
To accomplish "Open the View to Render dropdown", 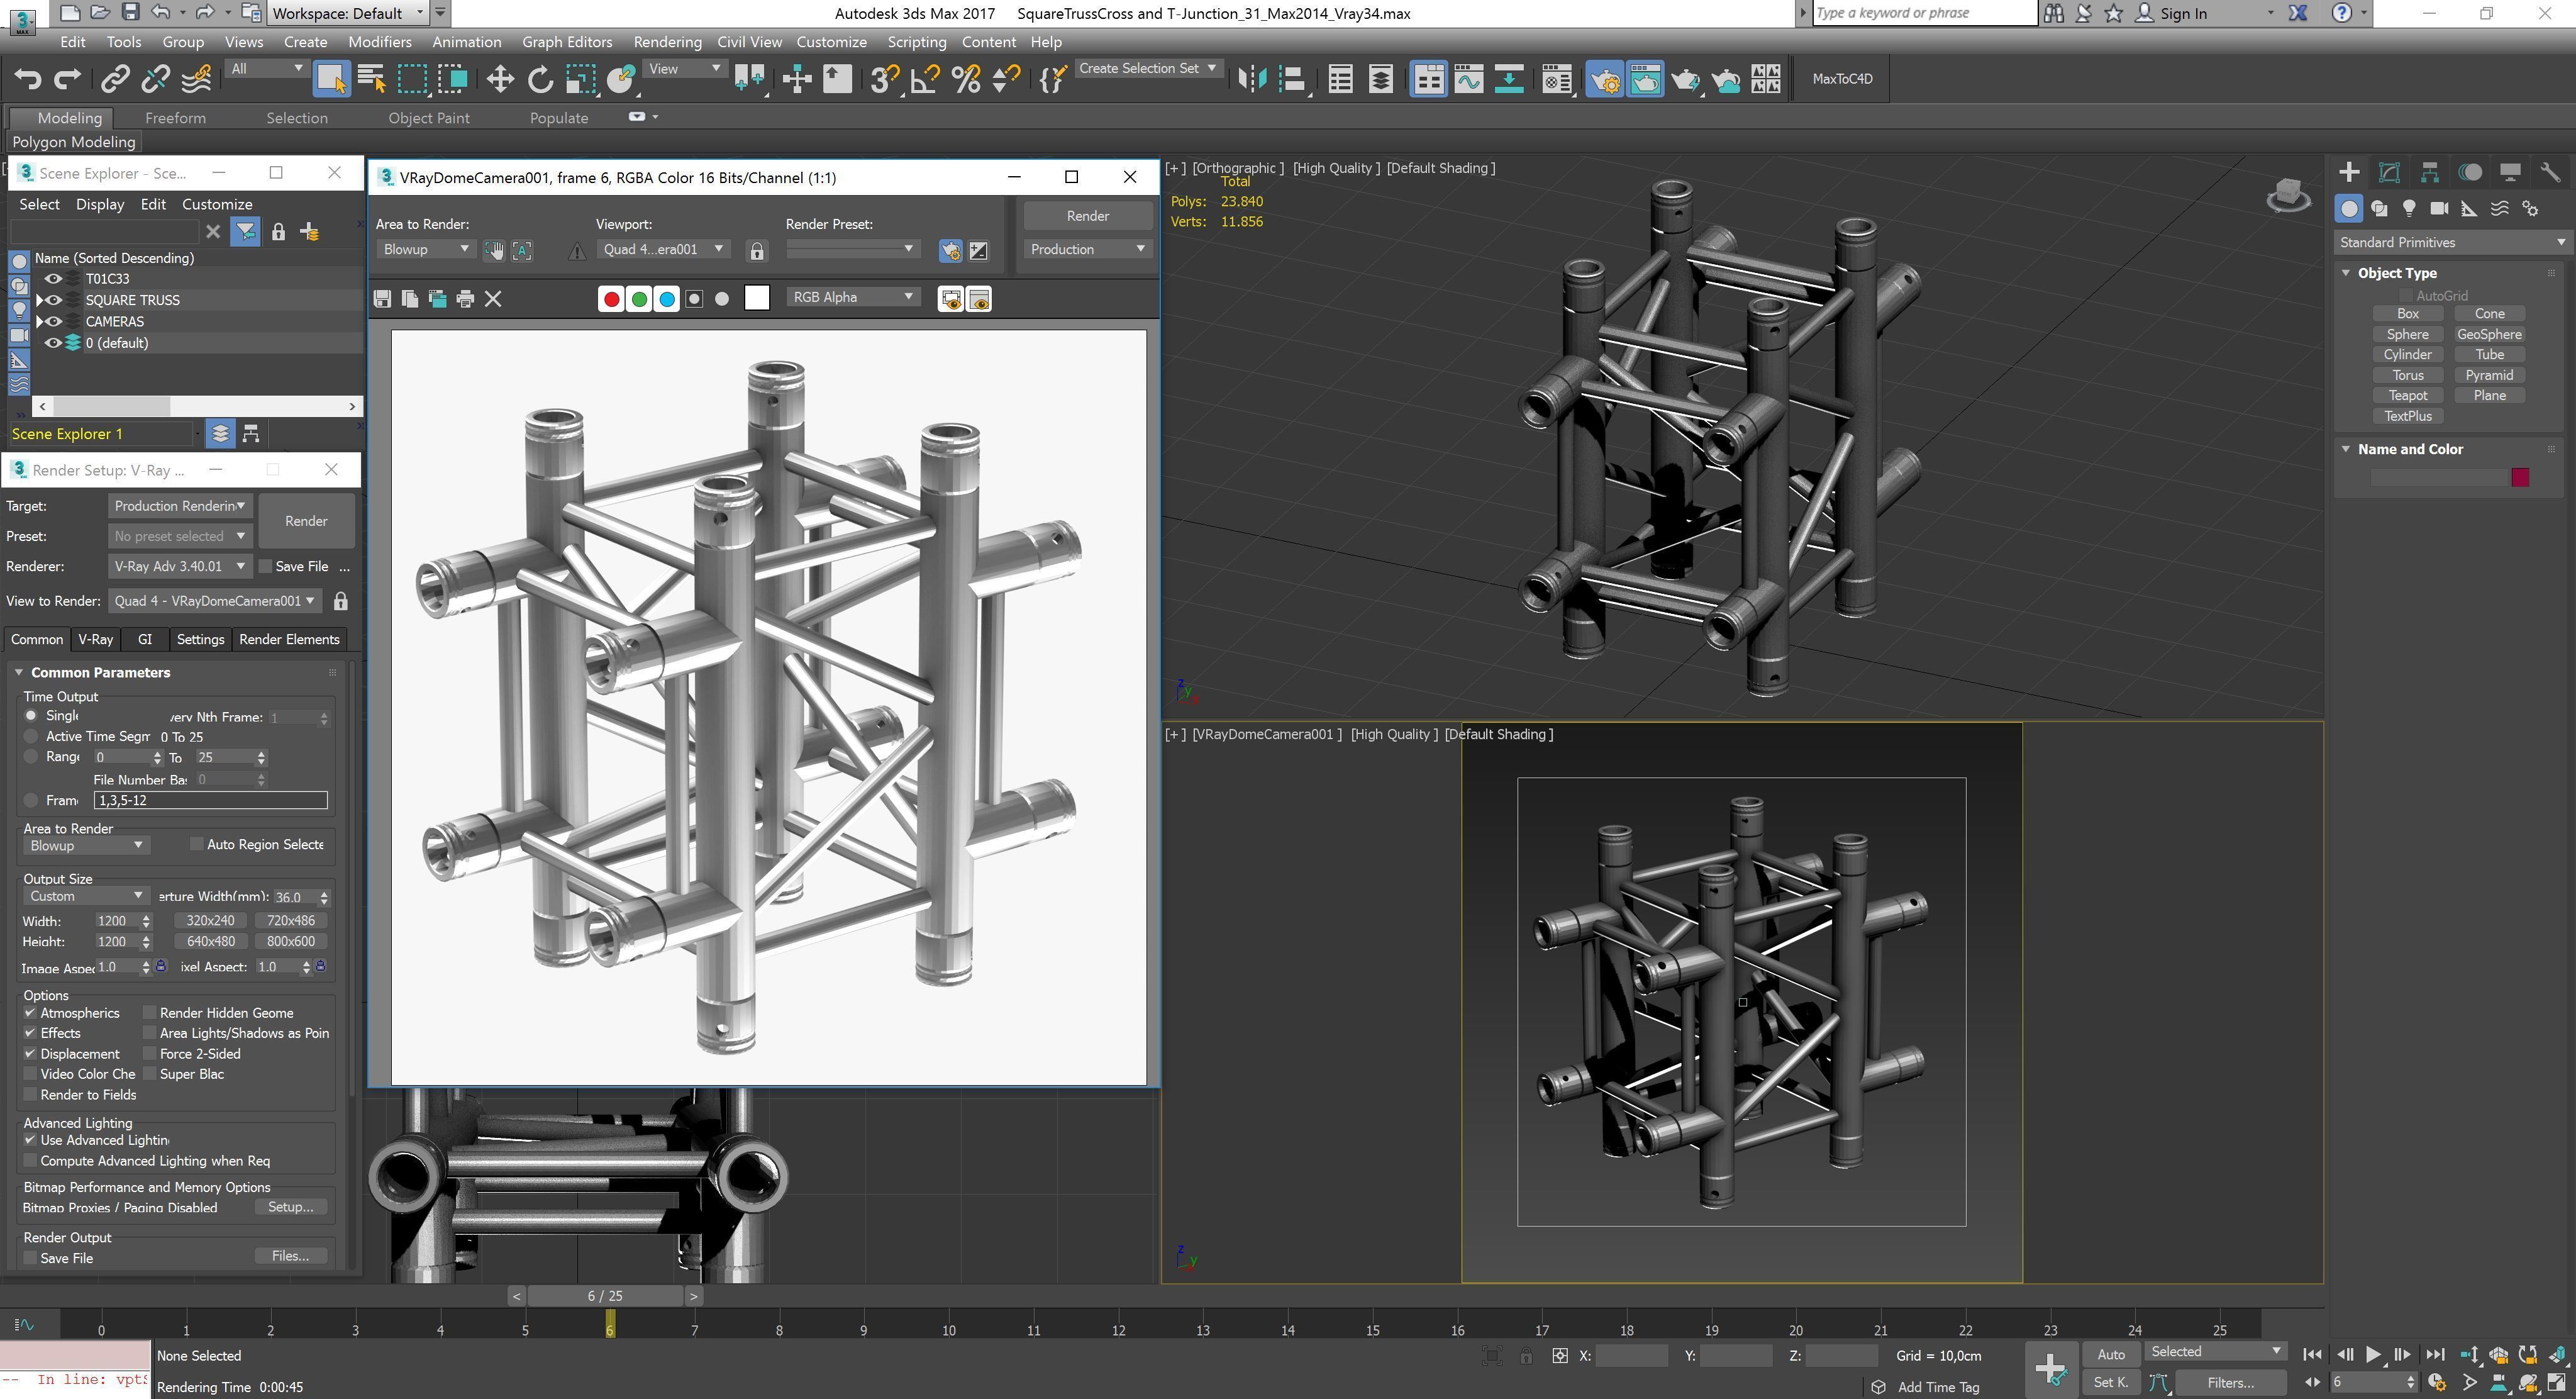I will [x=215, y=601].
